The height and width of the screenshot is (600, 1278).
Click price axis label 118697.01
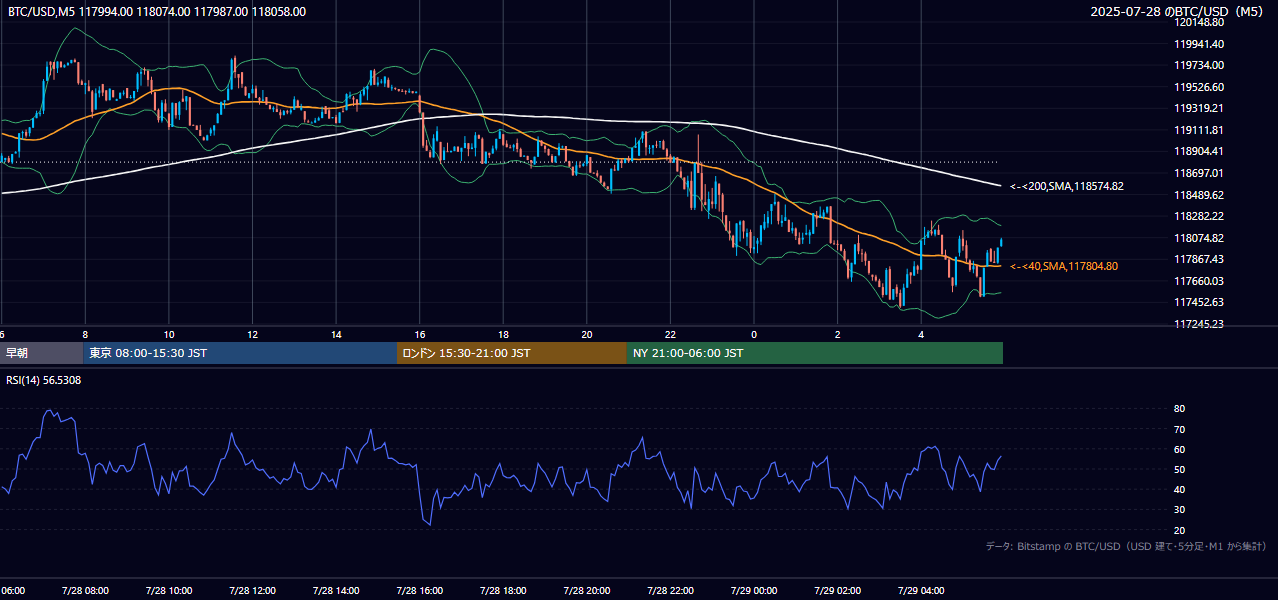point(1199,173)
